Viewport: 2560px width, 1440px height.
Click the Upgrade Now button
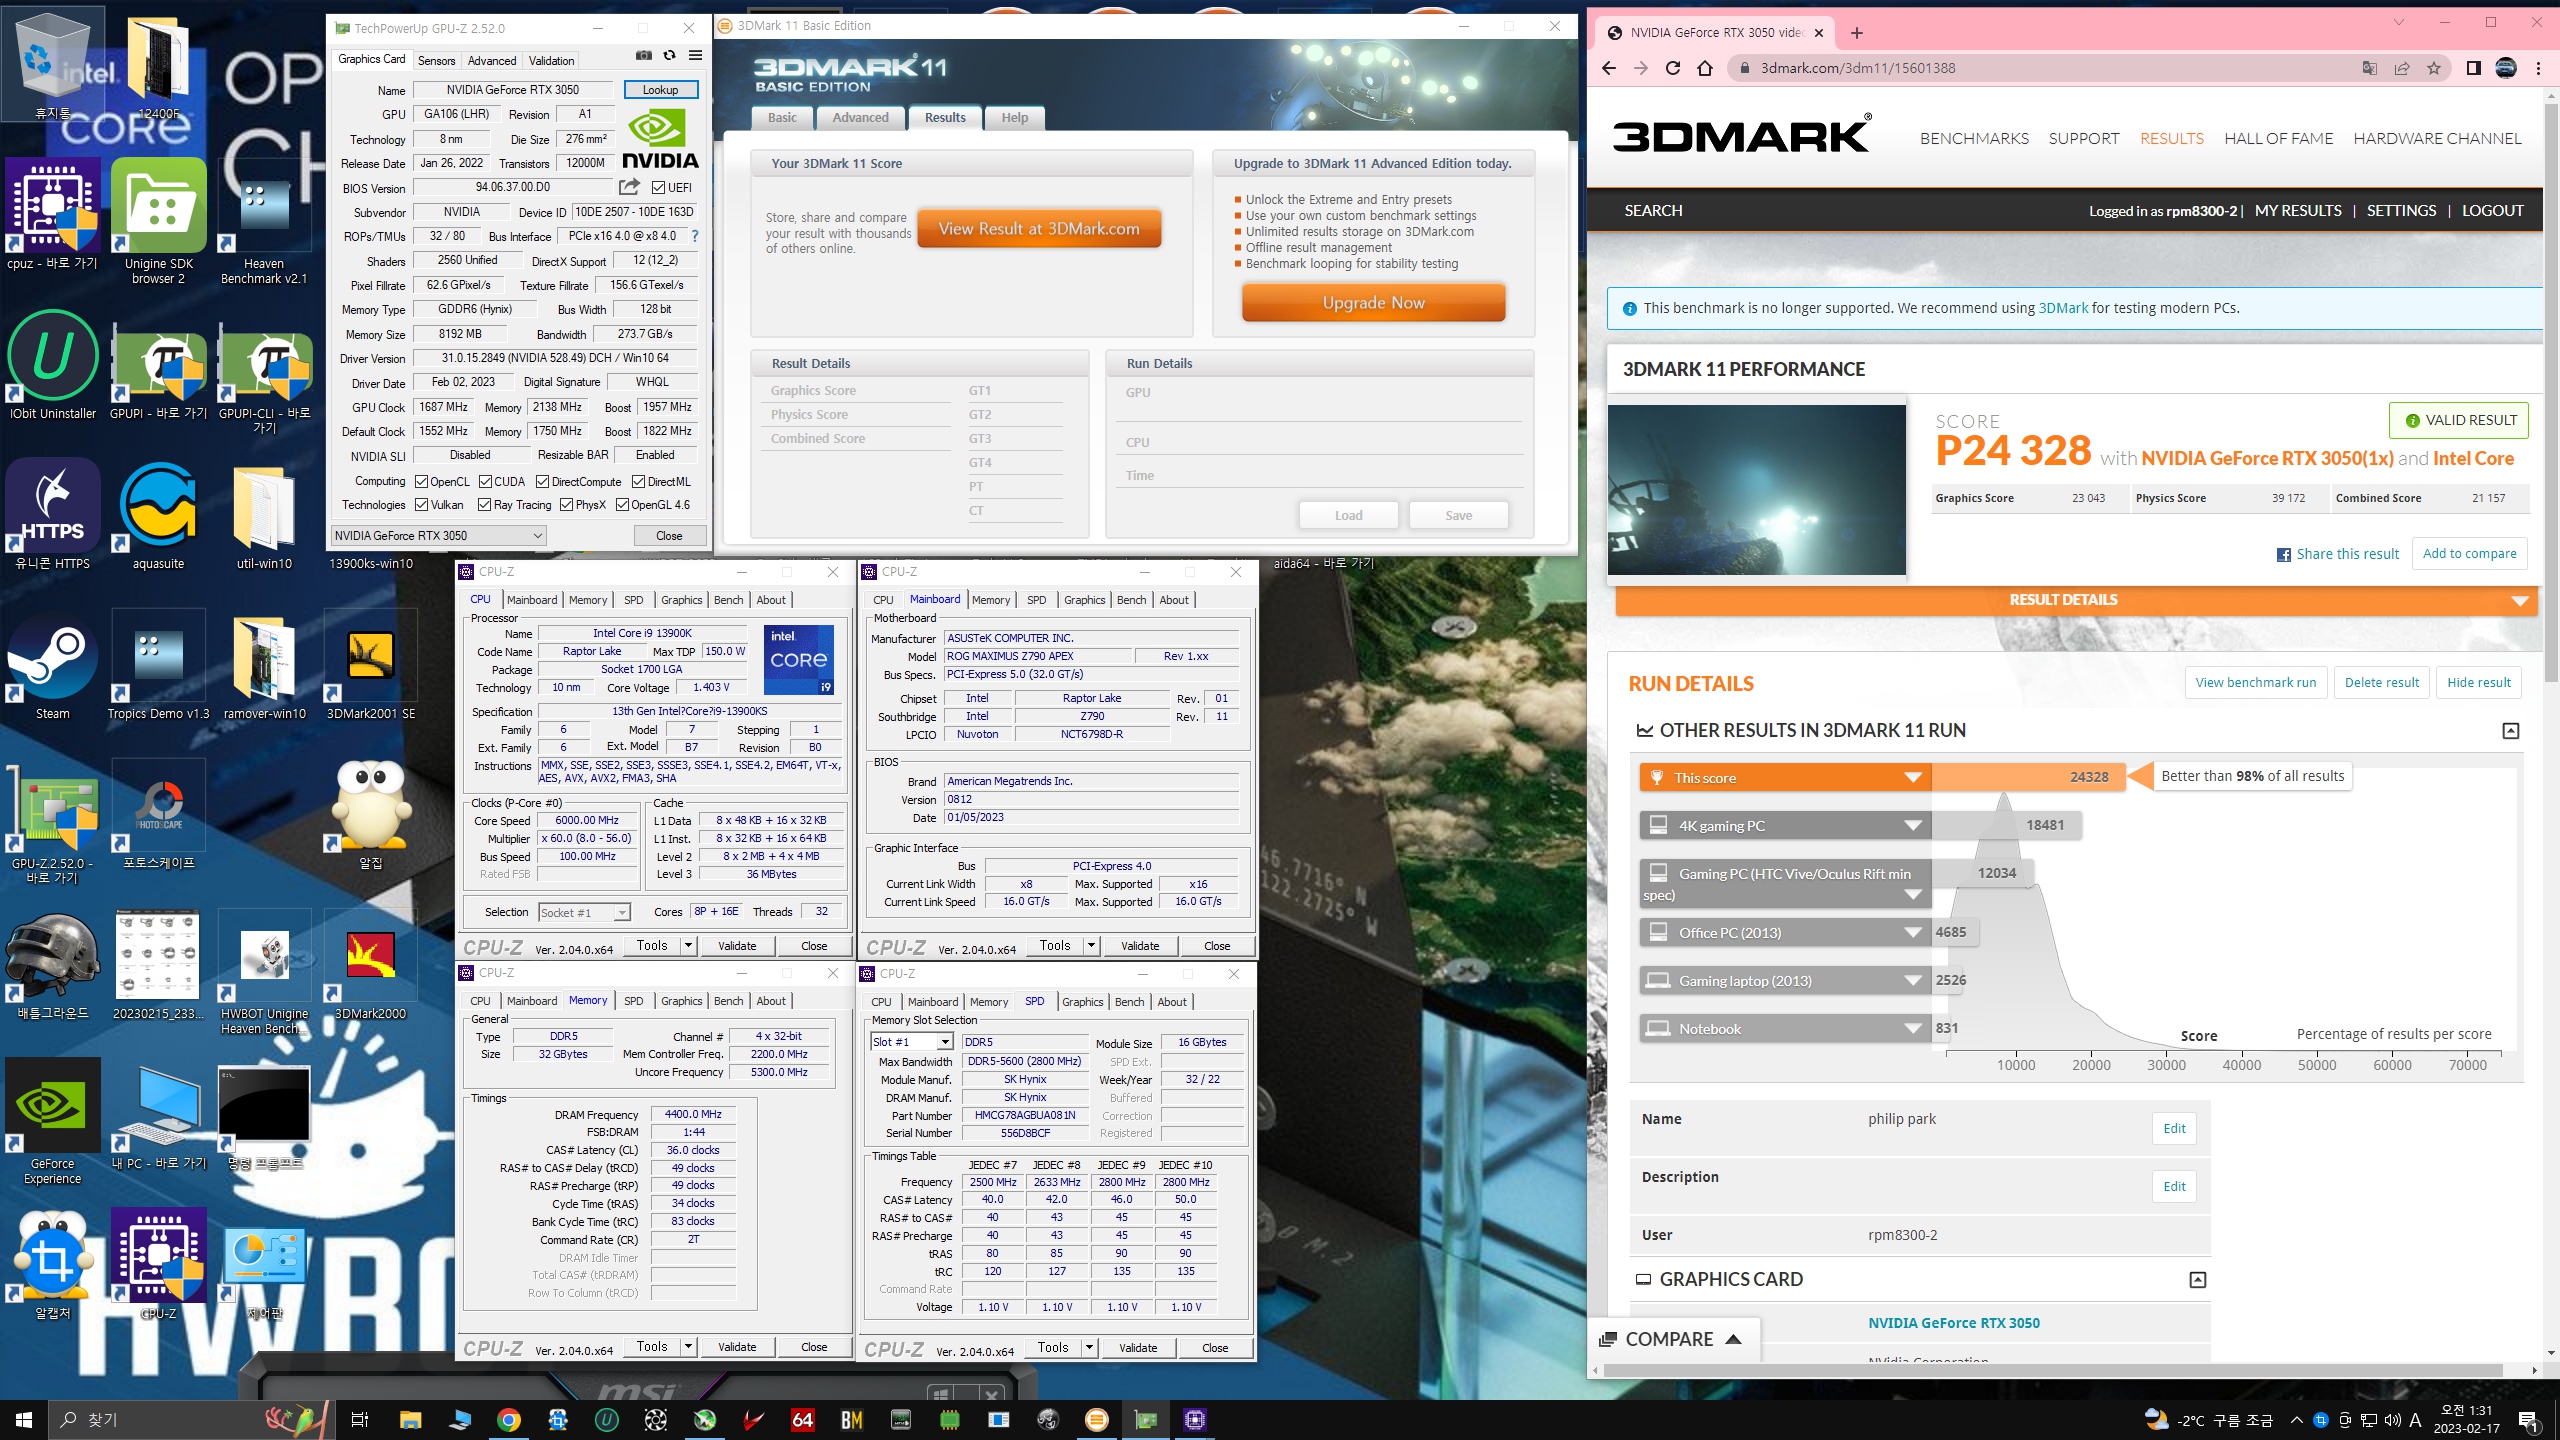(x=1373, y=303)
